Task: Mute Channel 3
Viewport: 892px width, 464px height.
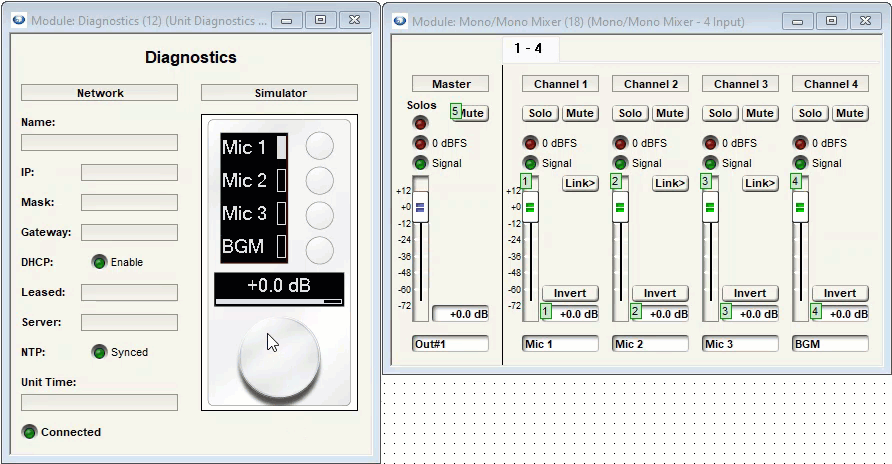Action: 759,113
